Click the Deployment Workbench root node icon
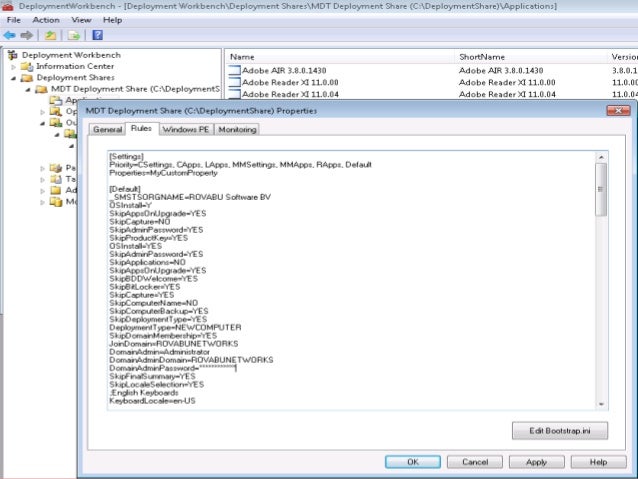 tap(13, 55)
